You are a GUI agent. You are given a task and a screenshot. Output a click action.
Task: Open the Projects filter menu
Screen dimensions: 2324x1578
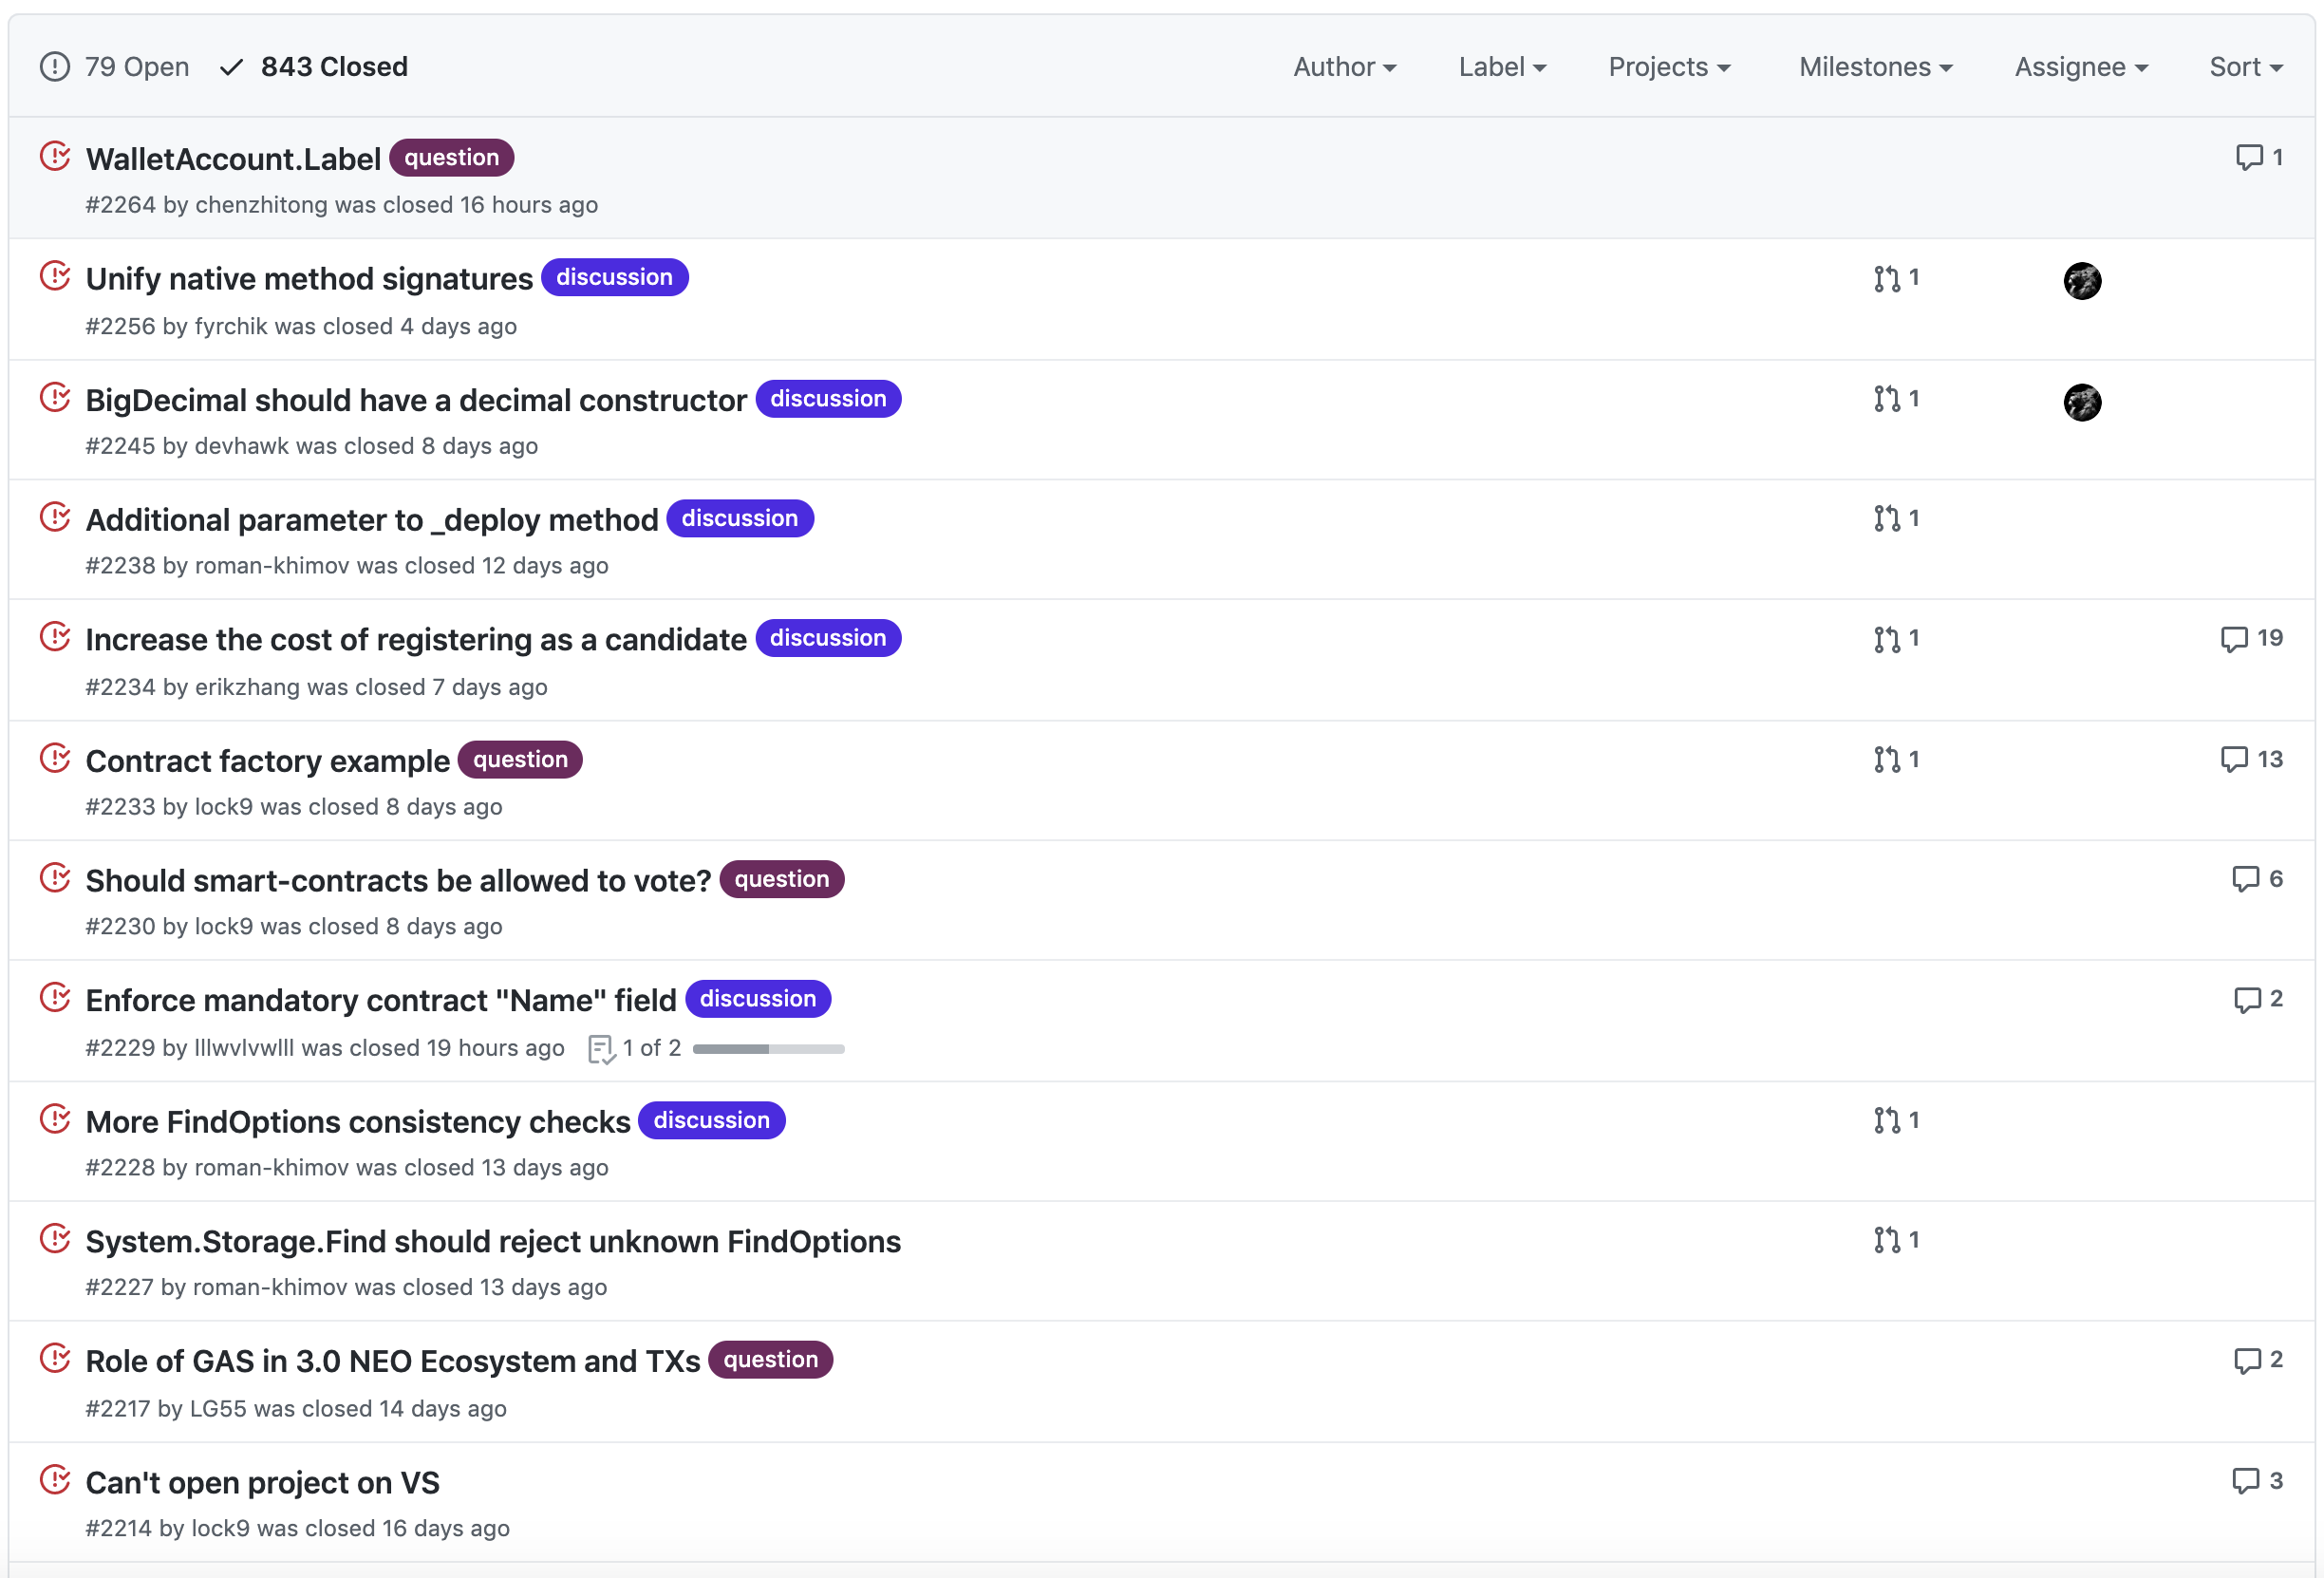coord(1669,67)
